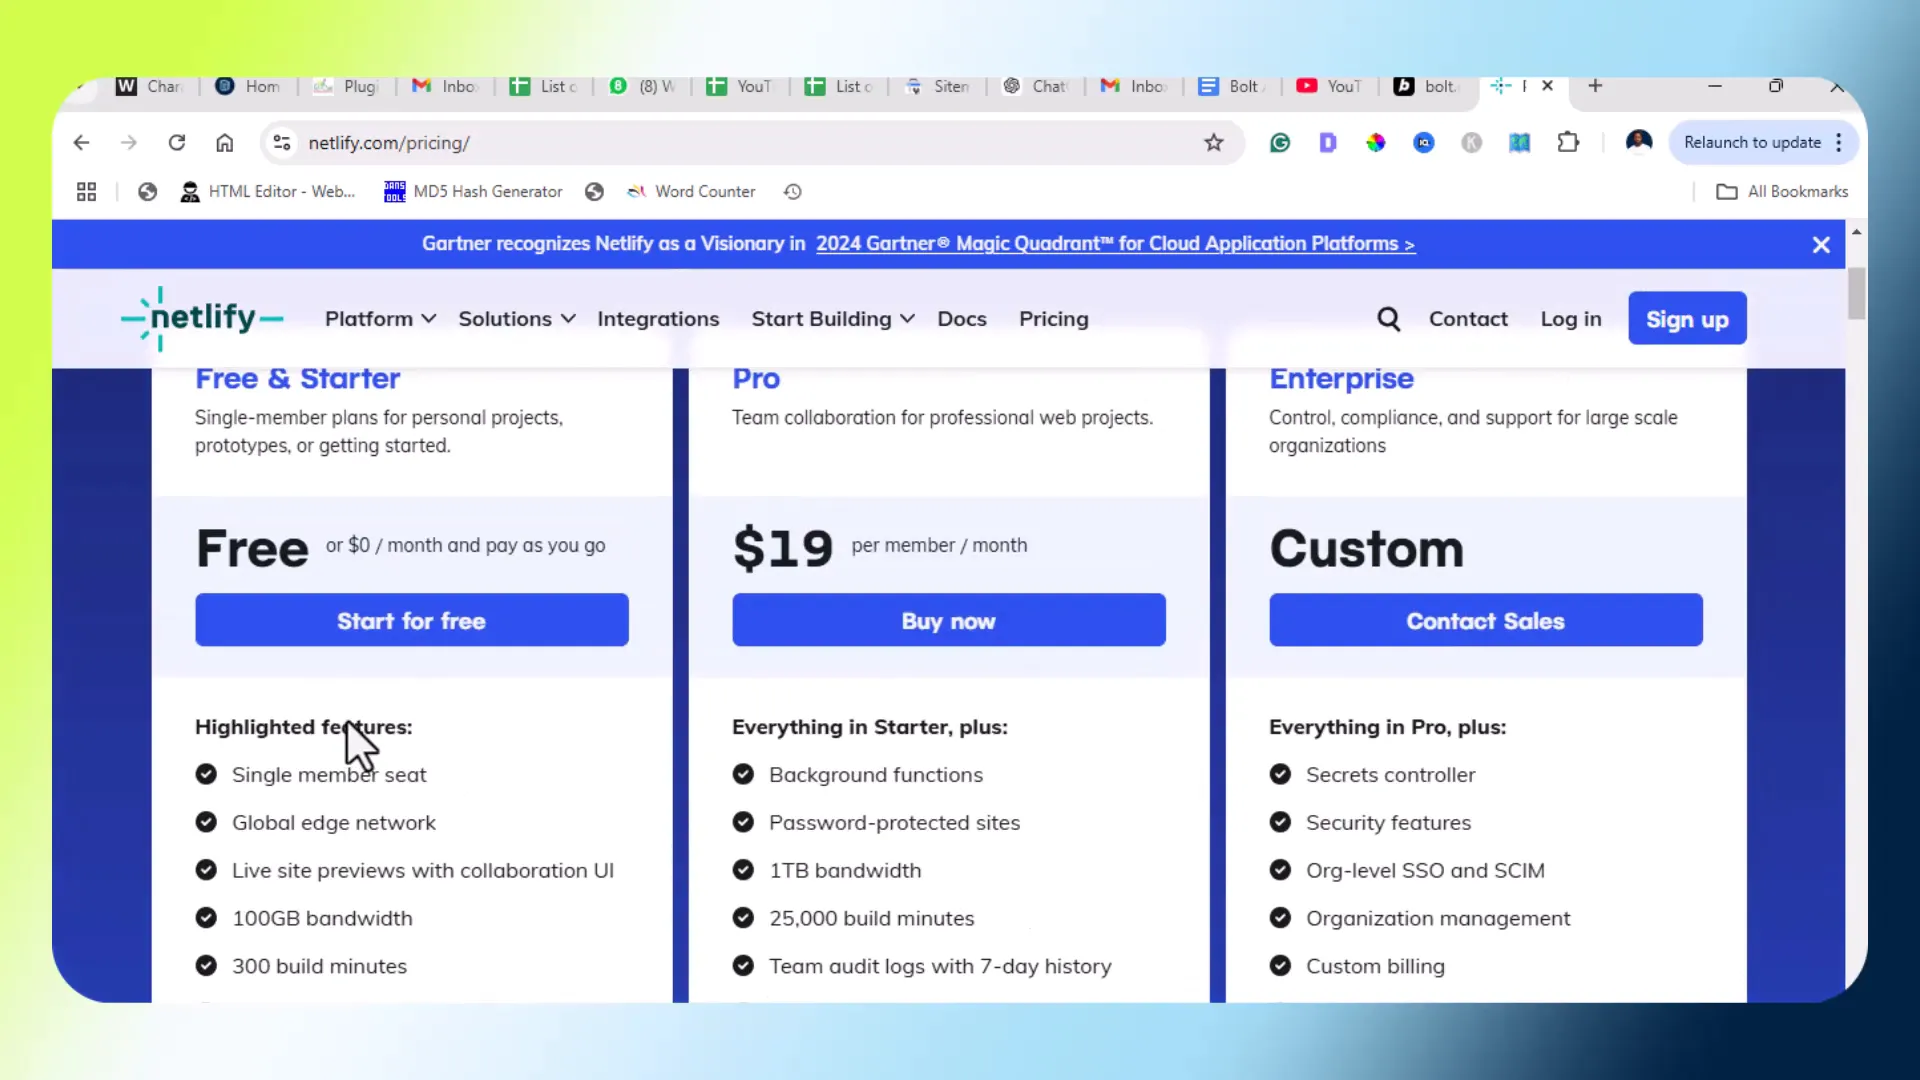Bookmark this page with the star icon
This screenshot has width=1920, height=1080.
point(1214,143)
